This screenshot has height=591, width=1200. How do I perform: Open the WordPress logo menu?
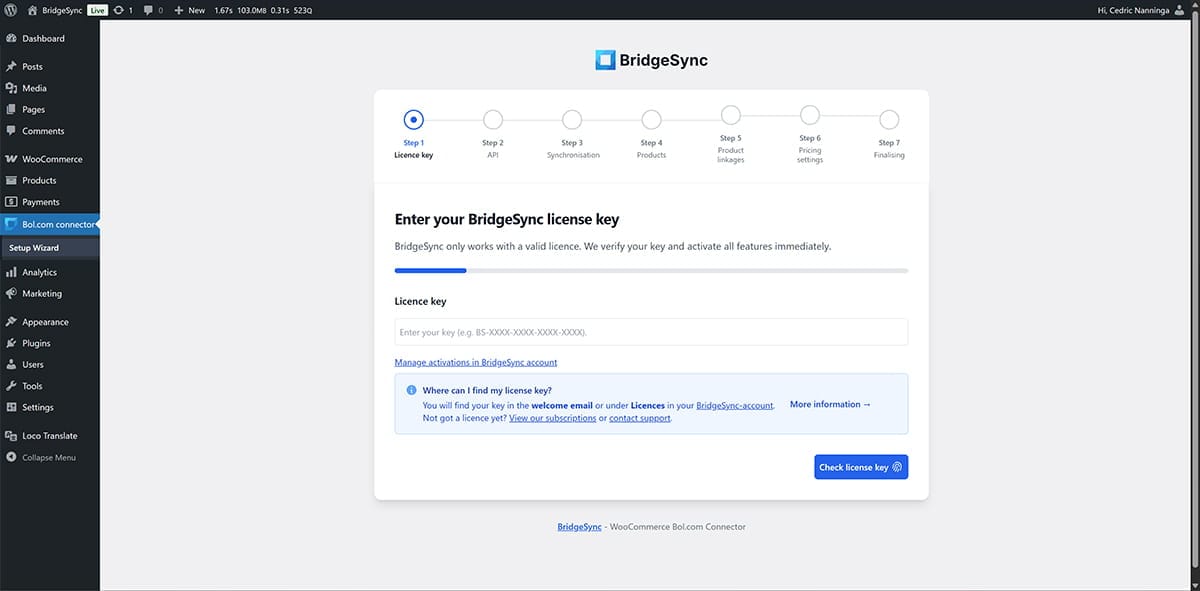[10, 9]
